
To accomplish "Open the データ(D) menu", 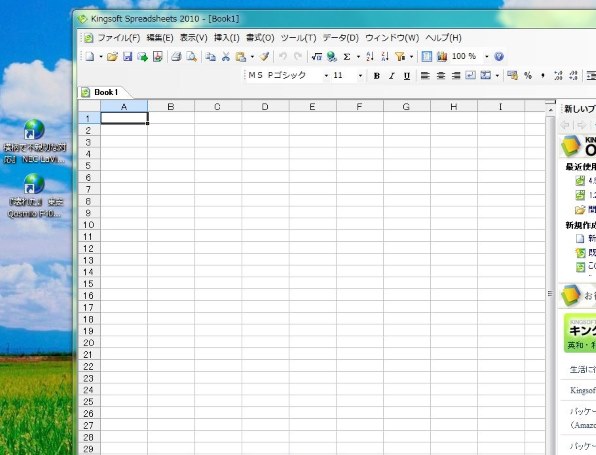I will point(341,38).
